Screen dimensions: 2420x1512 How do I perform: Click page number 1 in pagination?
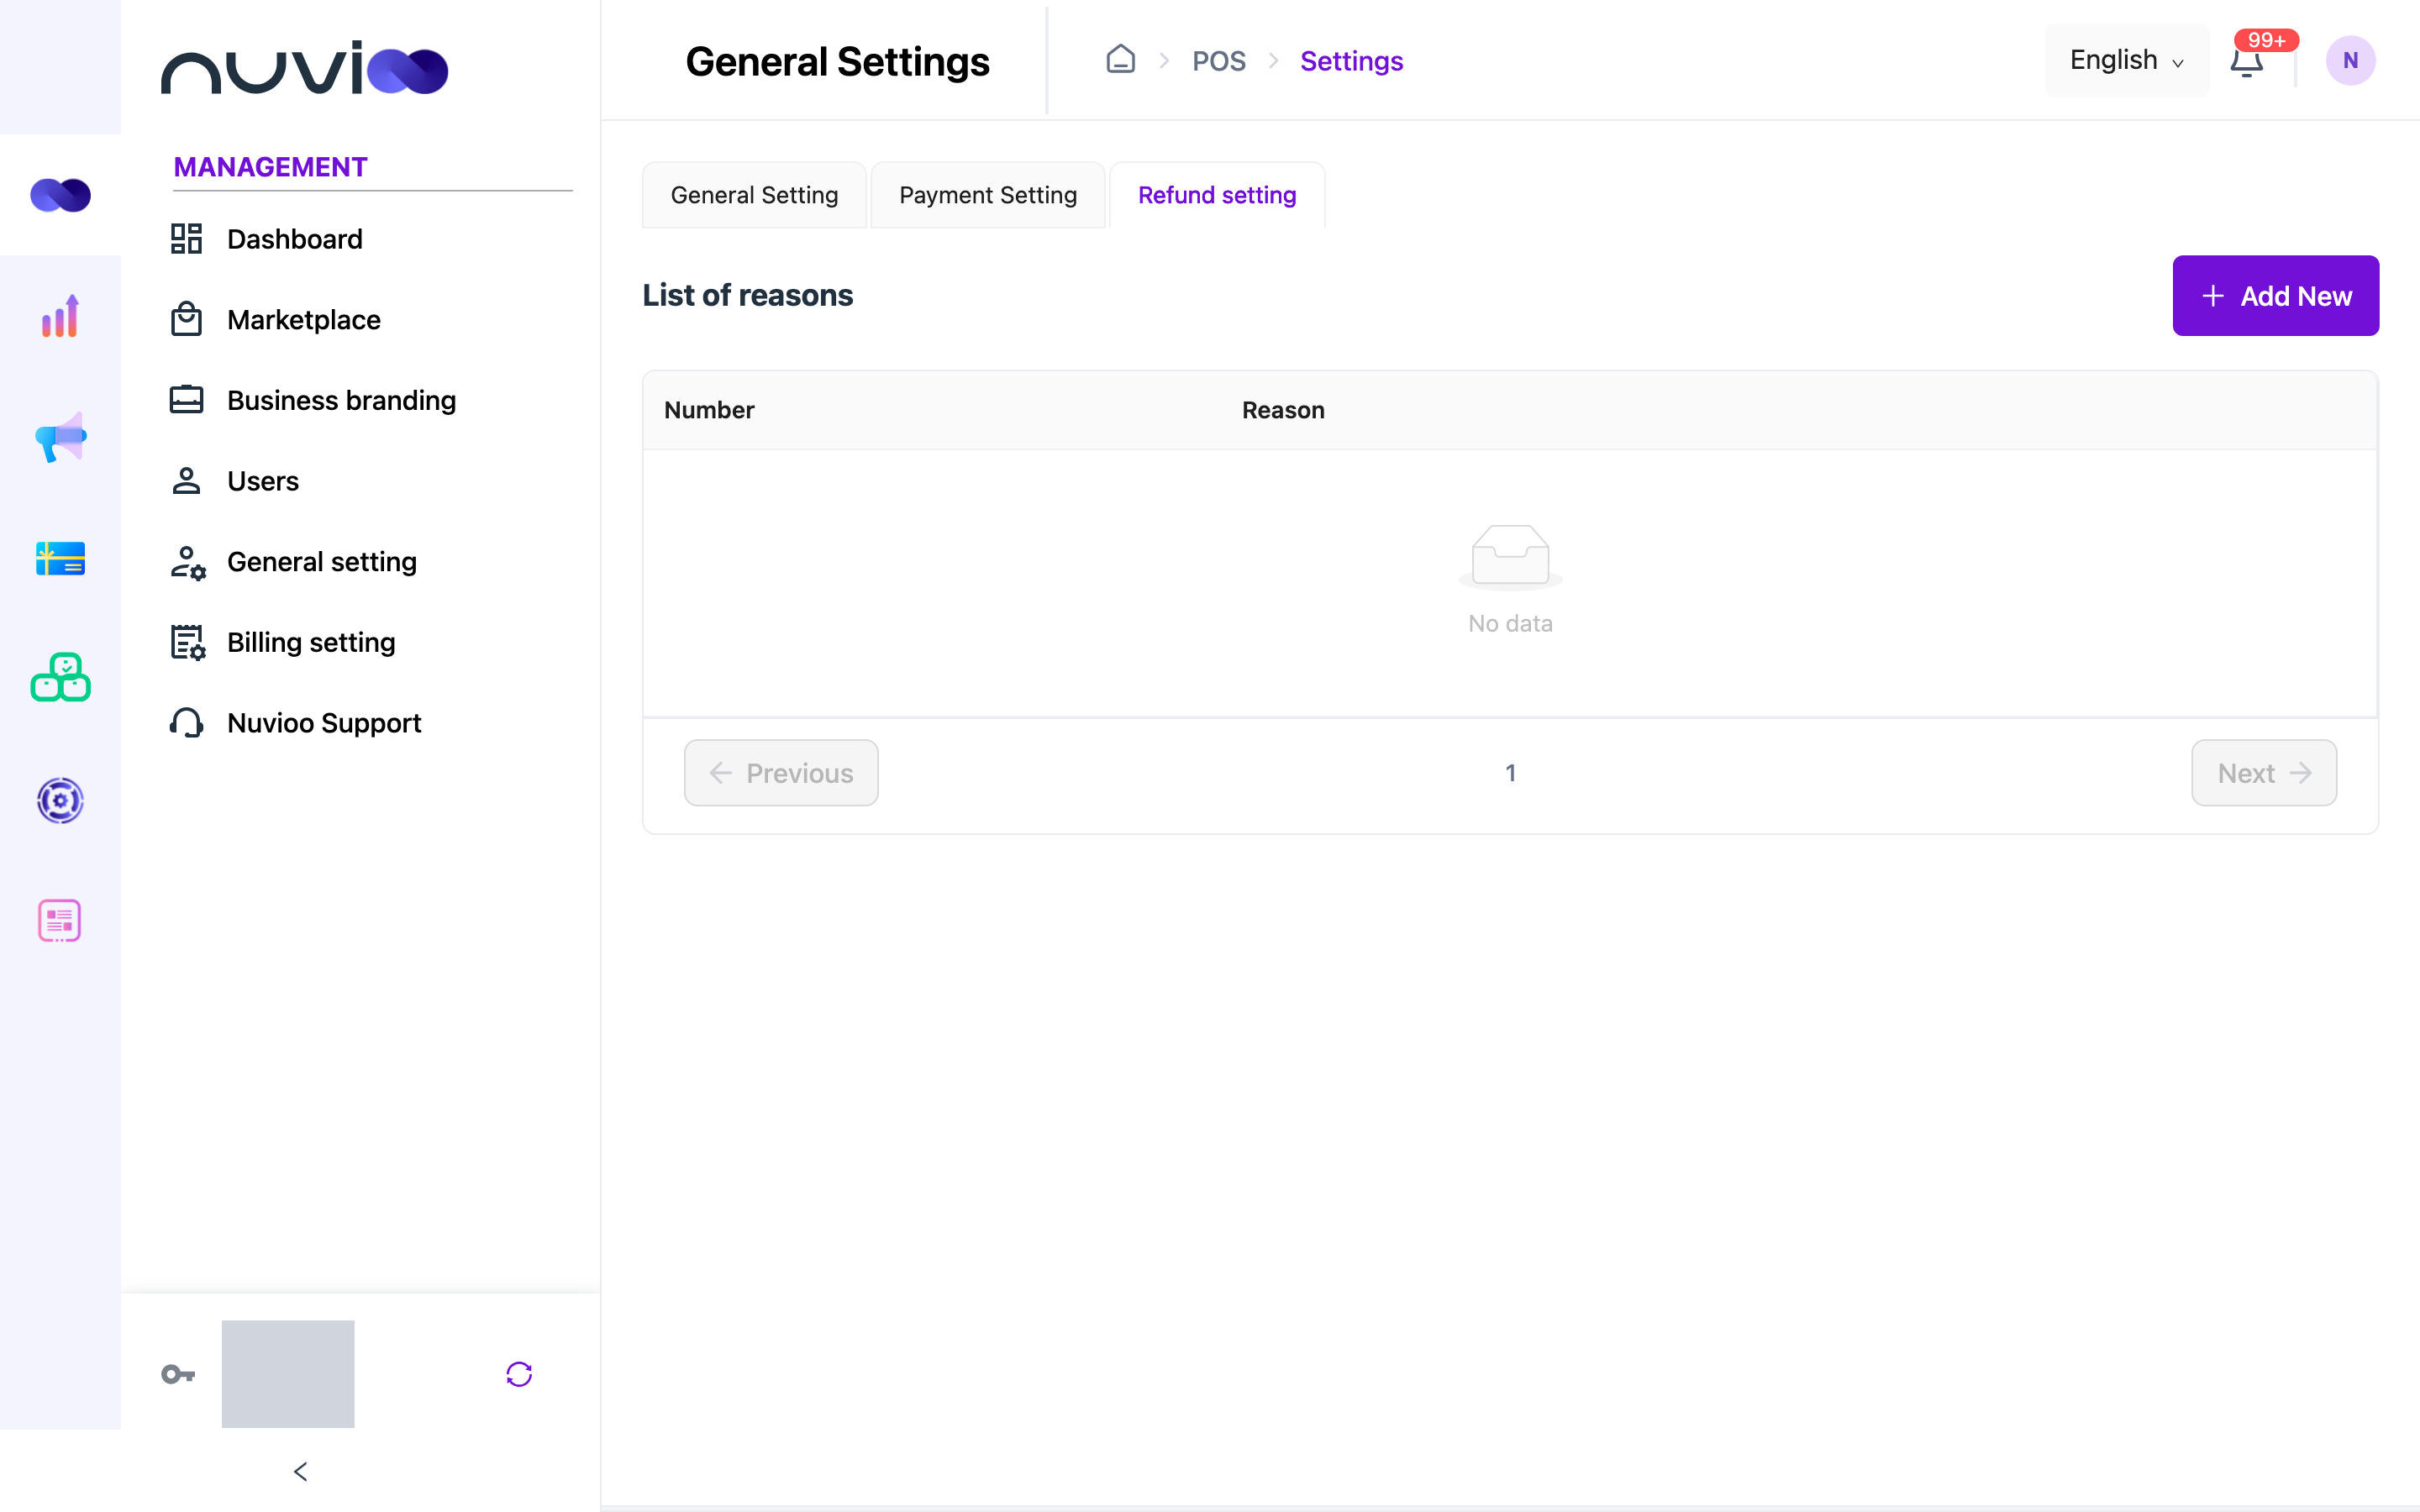[x=1510, y=773]
